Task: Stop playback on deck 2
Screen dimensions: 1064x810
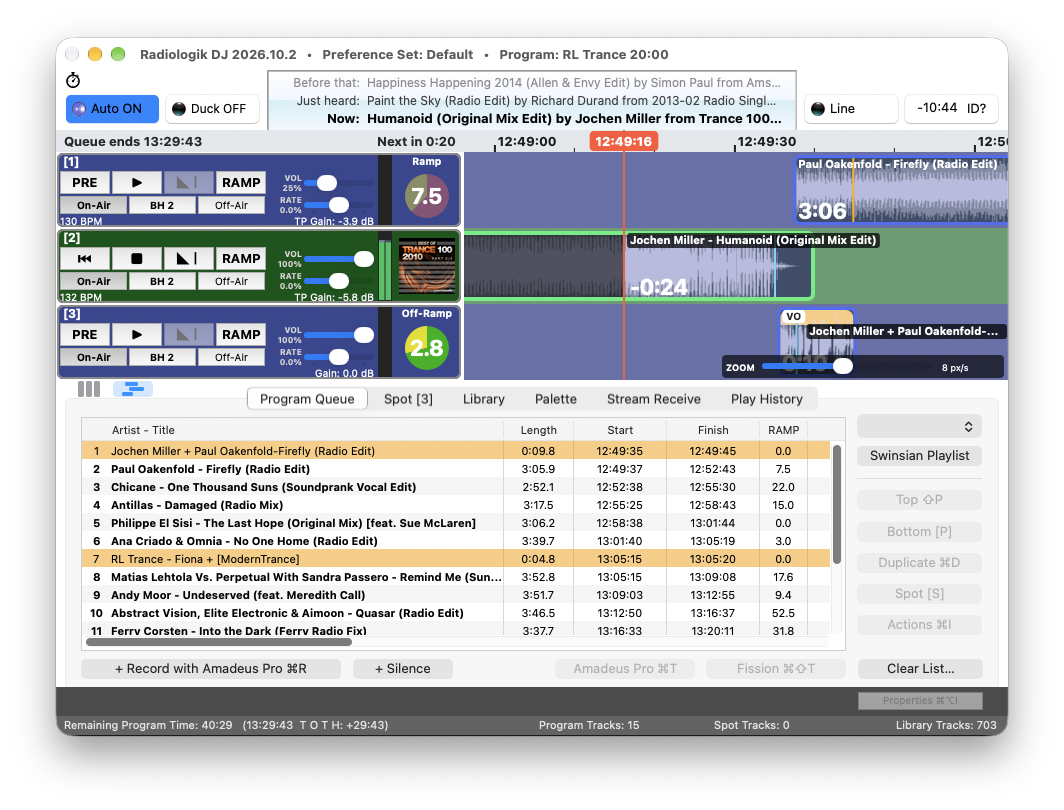Action: [x=136, y=258]
